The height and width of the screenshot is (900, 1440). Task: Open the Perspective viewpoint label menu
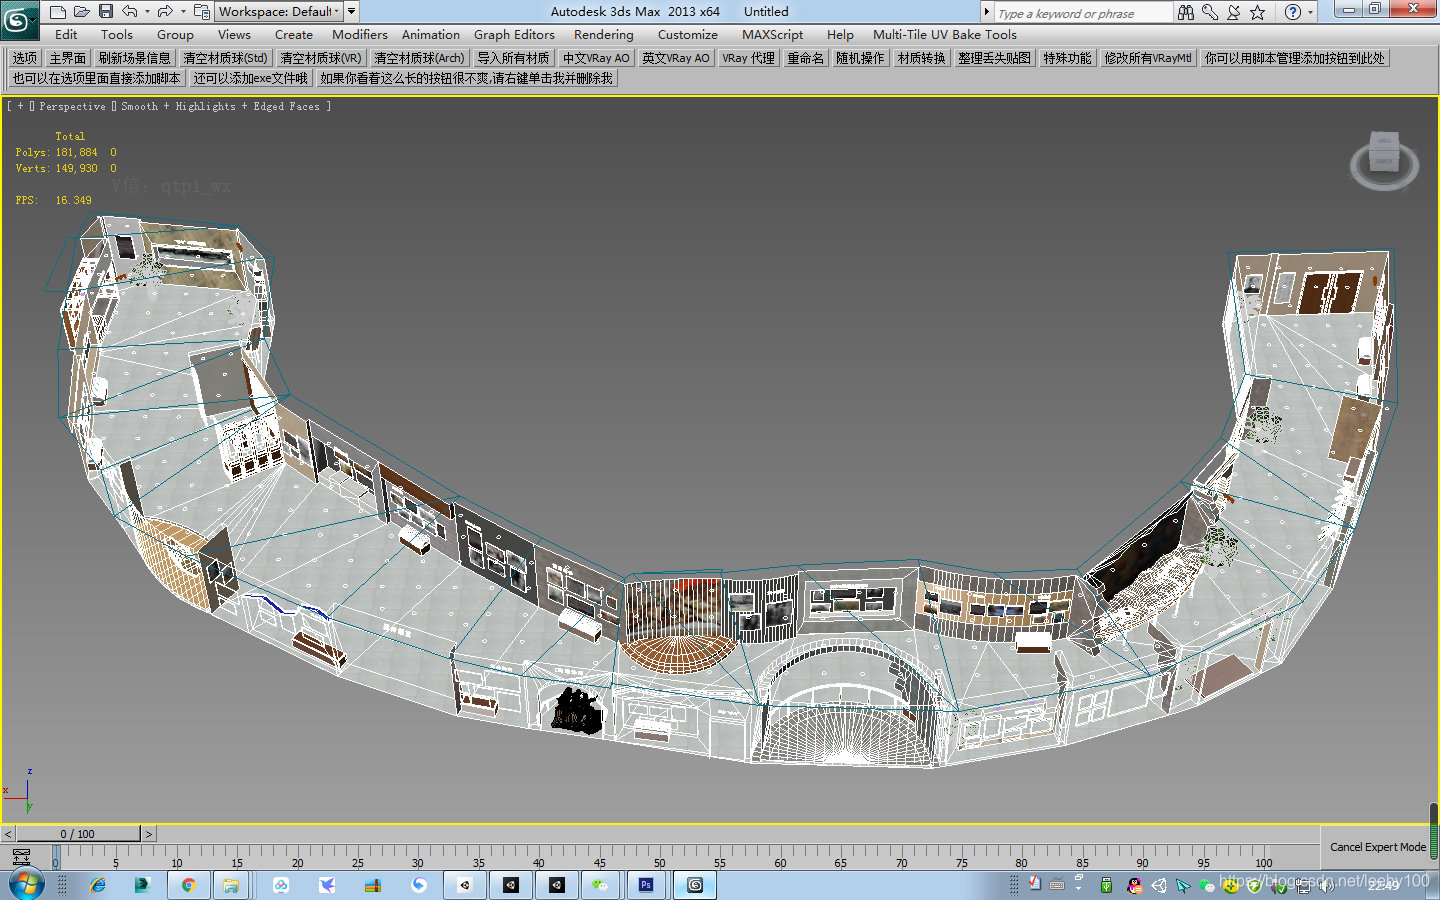coord(71,106)
